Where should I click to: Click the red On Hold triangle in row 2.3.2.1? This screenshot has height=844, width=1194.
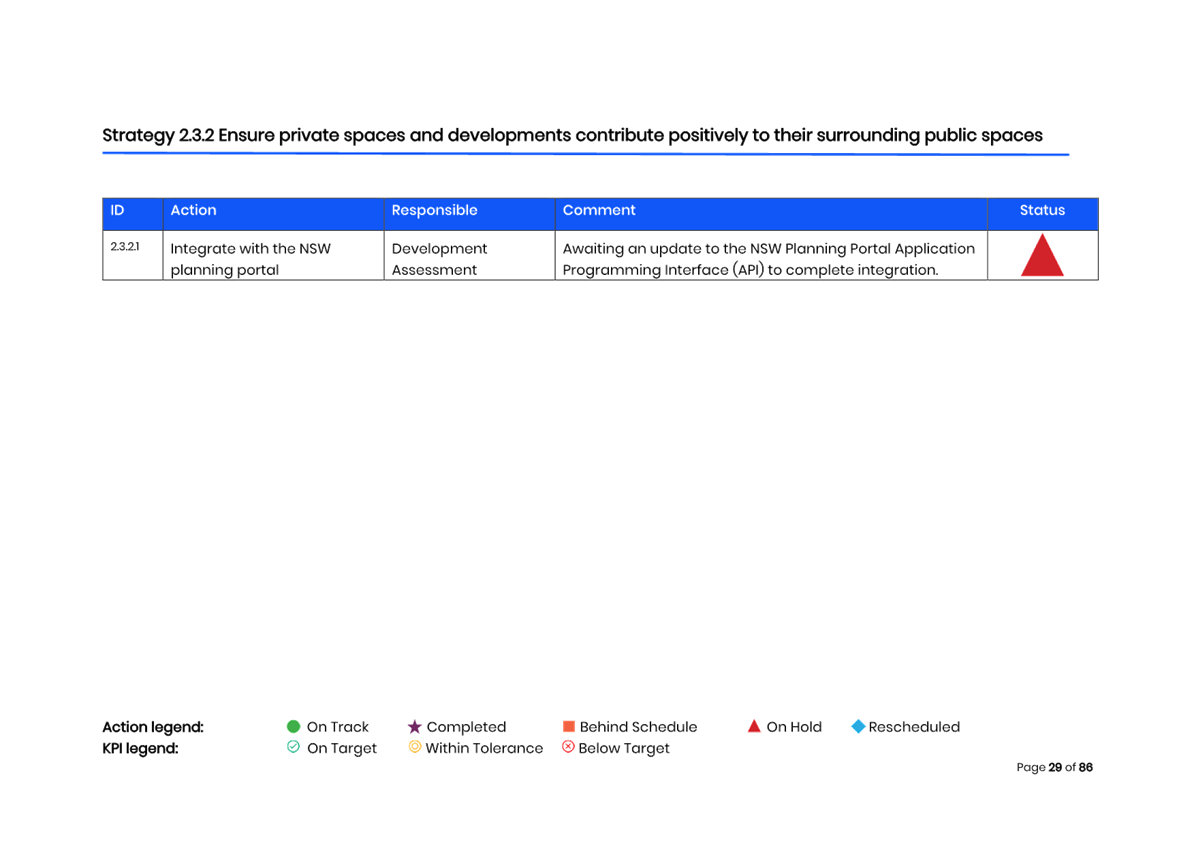pos(1042,255)
